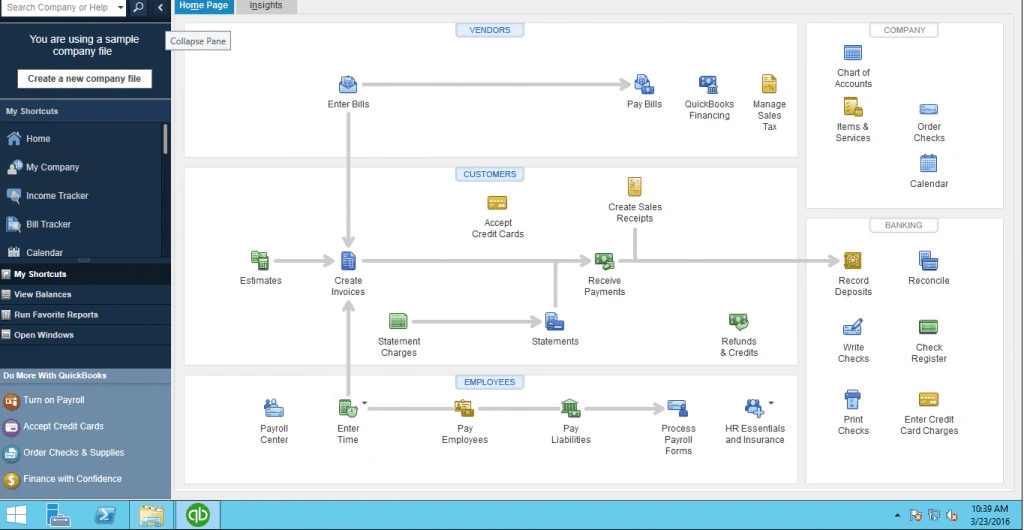Image resolution: width=1024 pixels, height=530 pixels.
Task: Open the Enter Bills icon
Action: point(348,85)
